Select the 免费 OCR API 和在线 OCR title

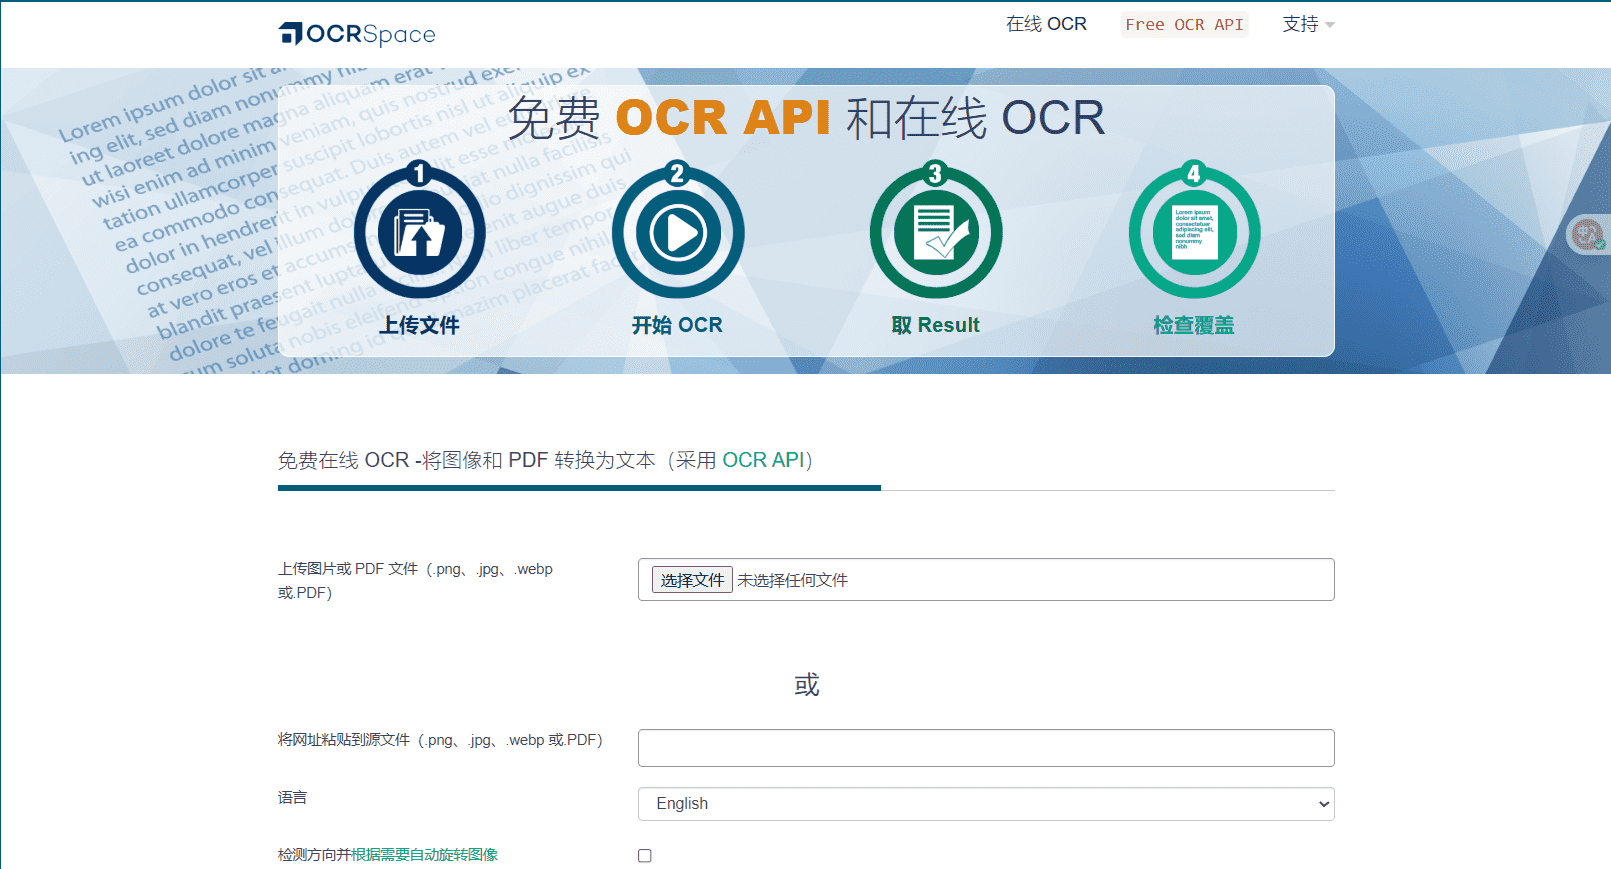[806, 118]
